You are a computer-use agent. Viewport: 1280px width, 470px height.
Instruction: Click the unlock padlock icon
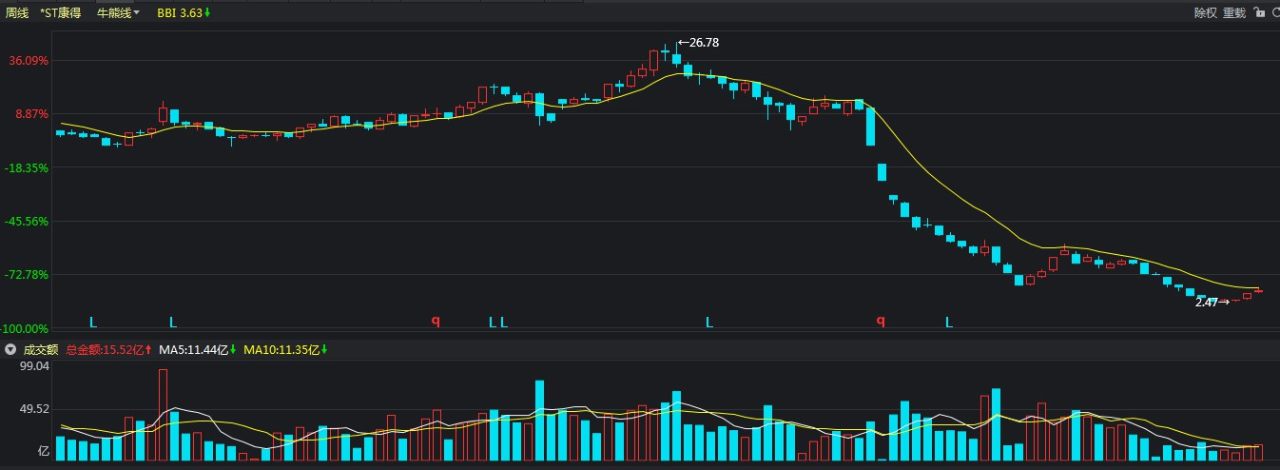tap(1258, 13)
